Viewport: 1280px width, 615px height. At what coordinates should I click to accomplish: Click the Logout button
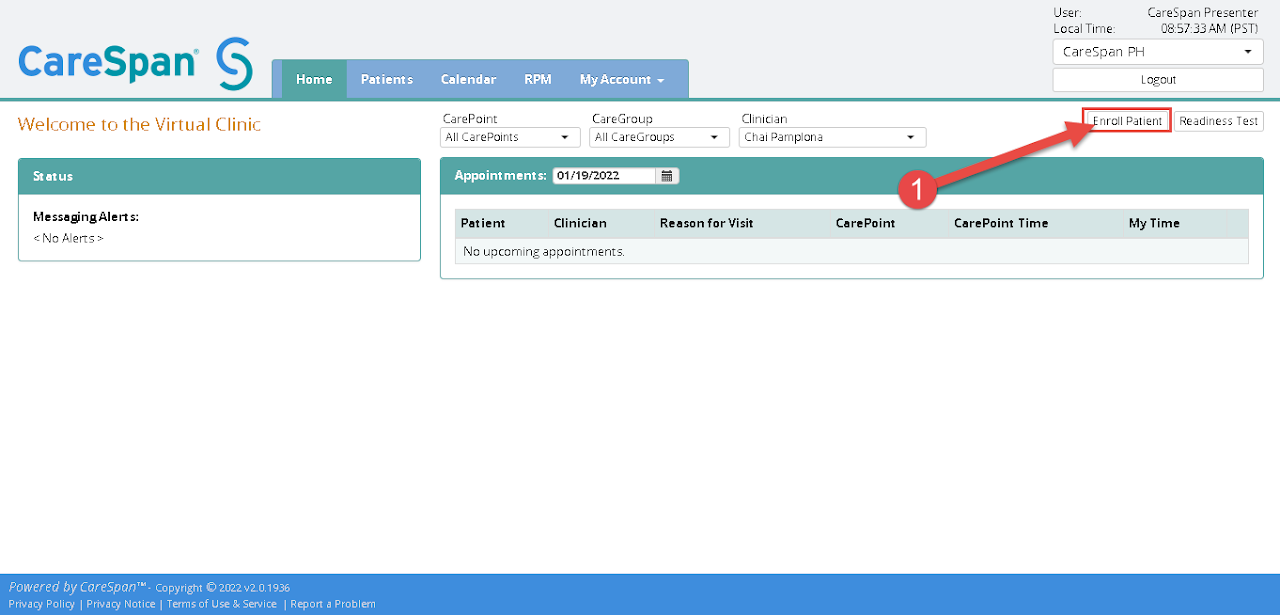click(x=1158, y=80)
